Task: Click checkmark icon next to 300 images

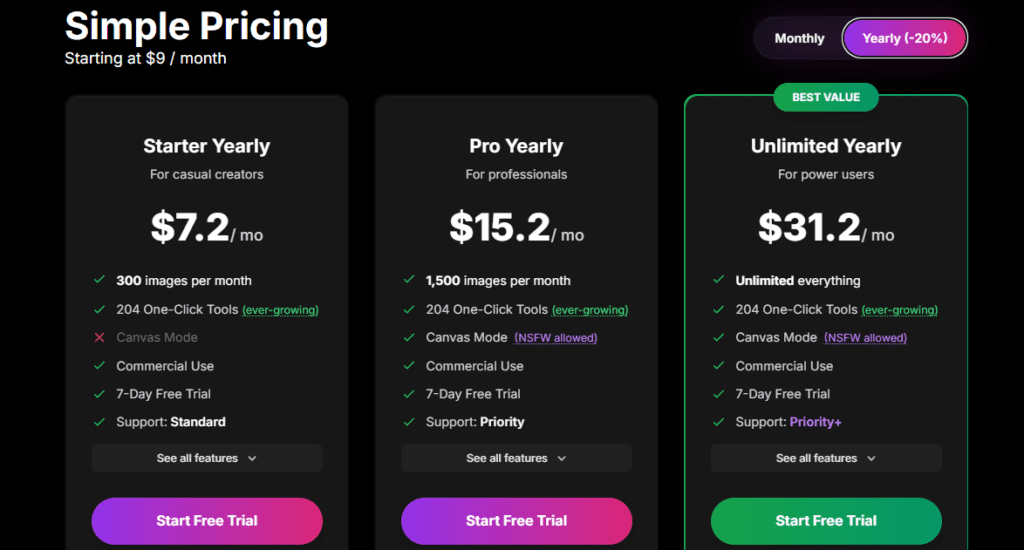Action: (x=99, y=281)
